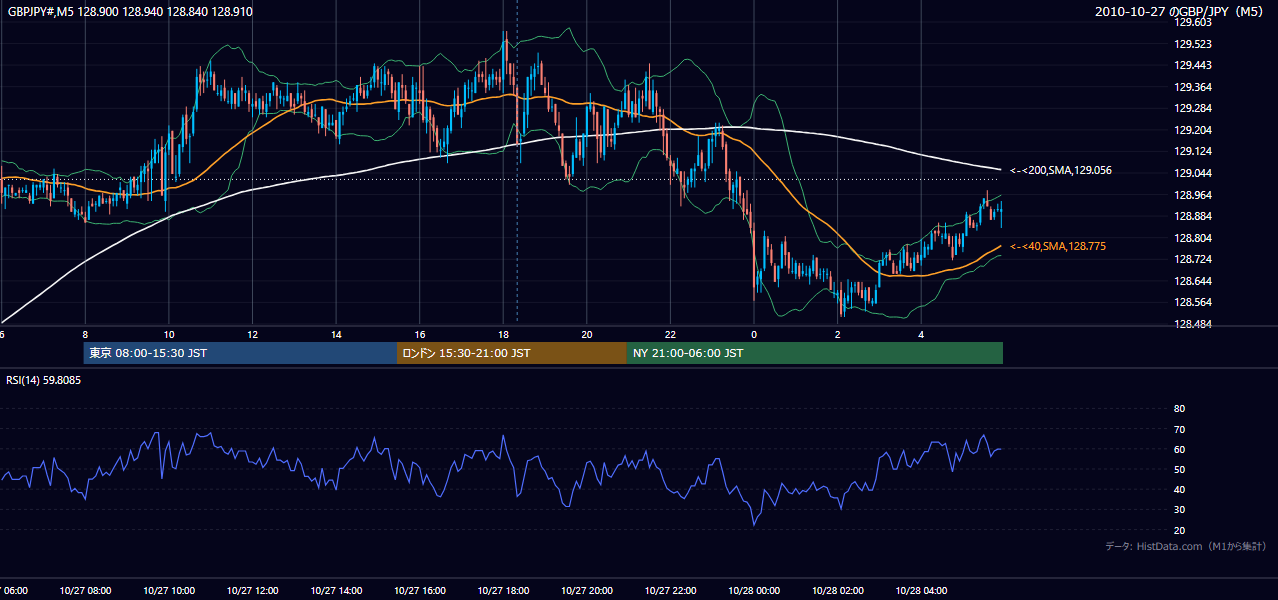Image resolution: width=1278 pixels, height=600 pixels.
Task: Click price axis value 129.124
Action: click(1192, 151)
